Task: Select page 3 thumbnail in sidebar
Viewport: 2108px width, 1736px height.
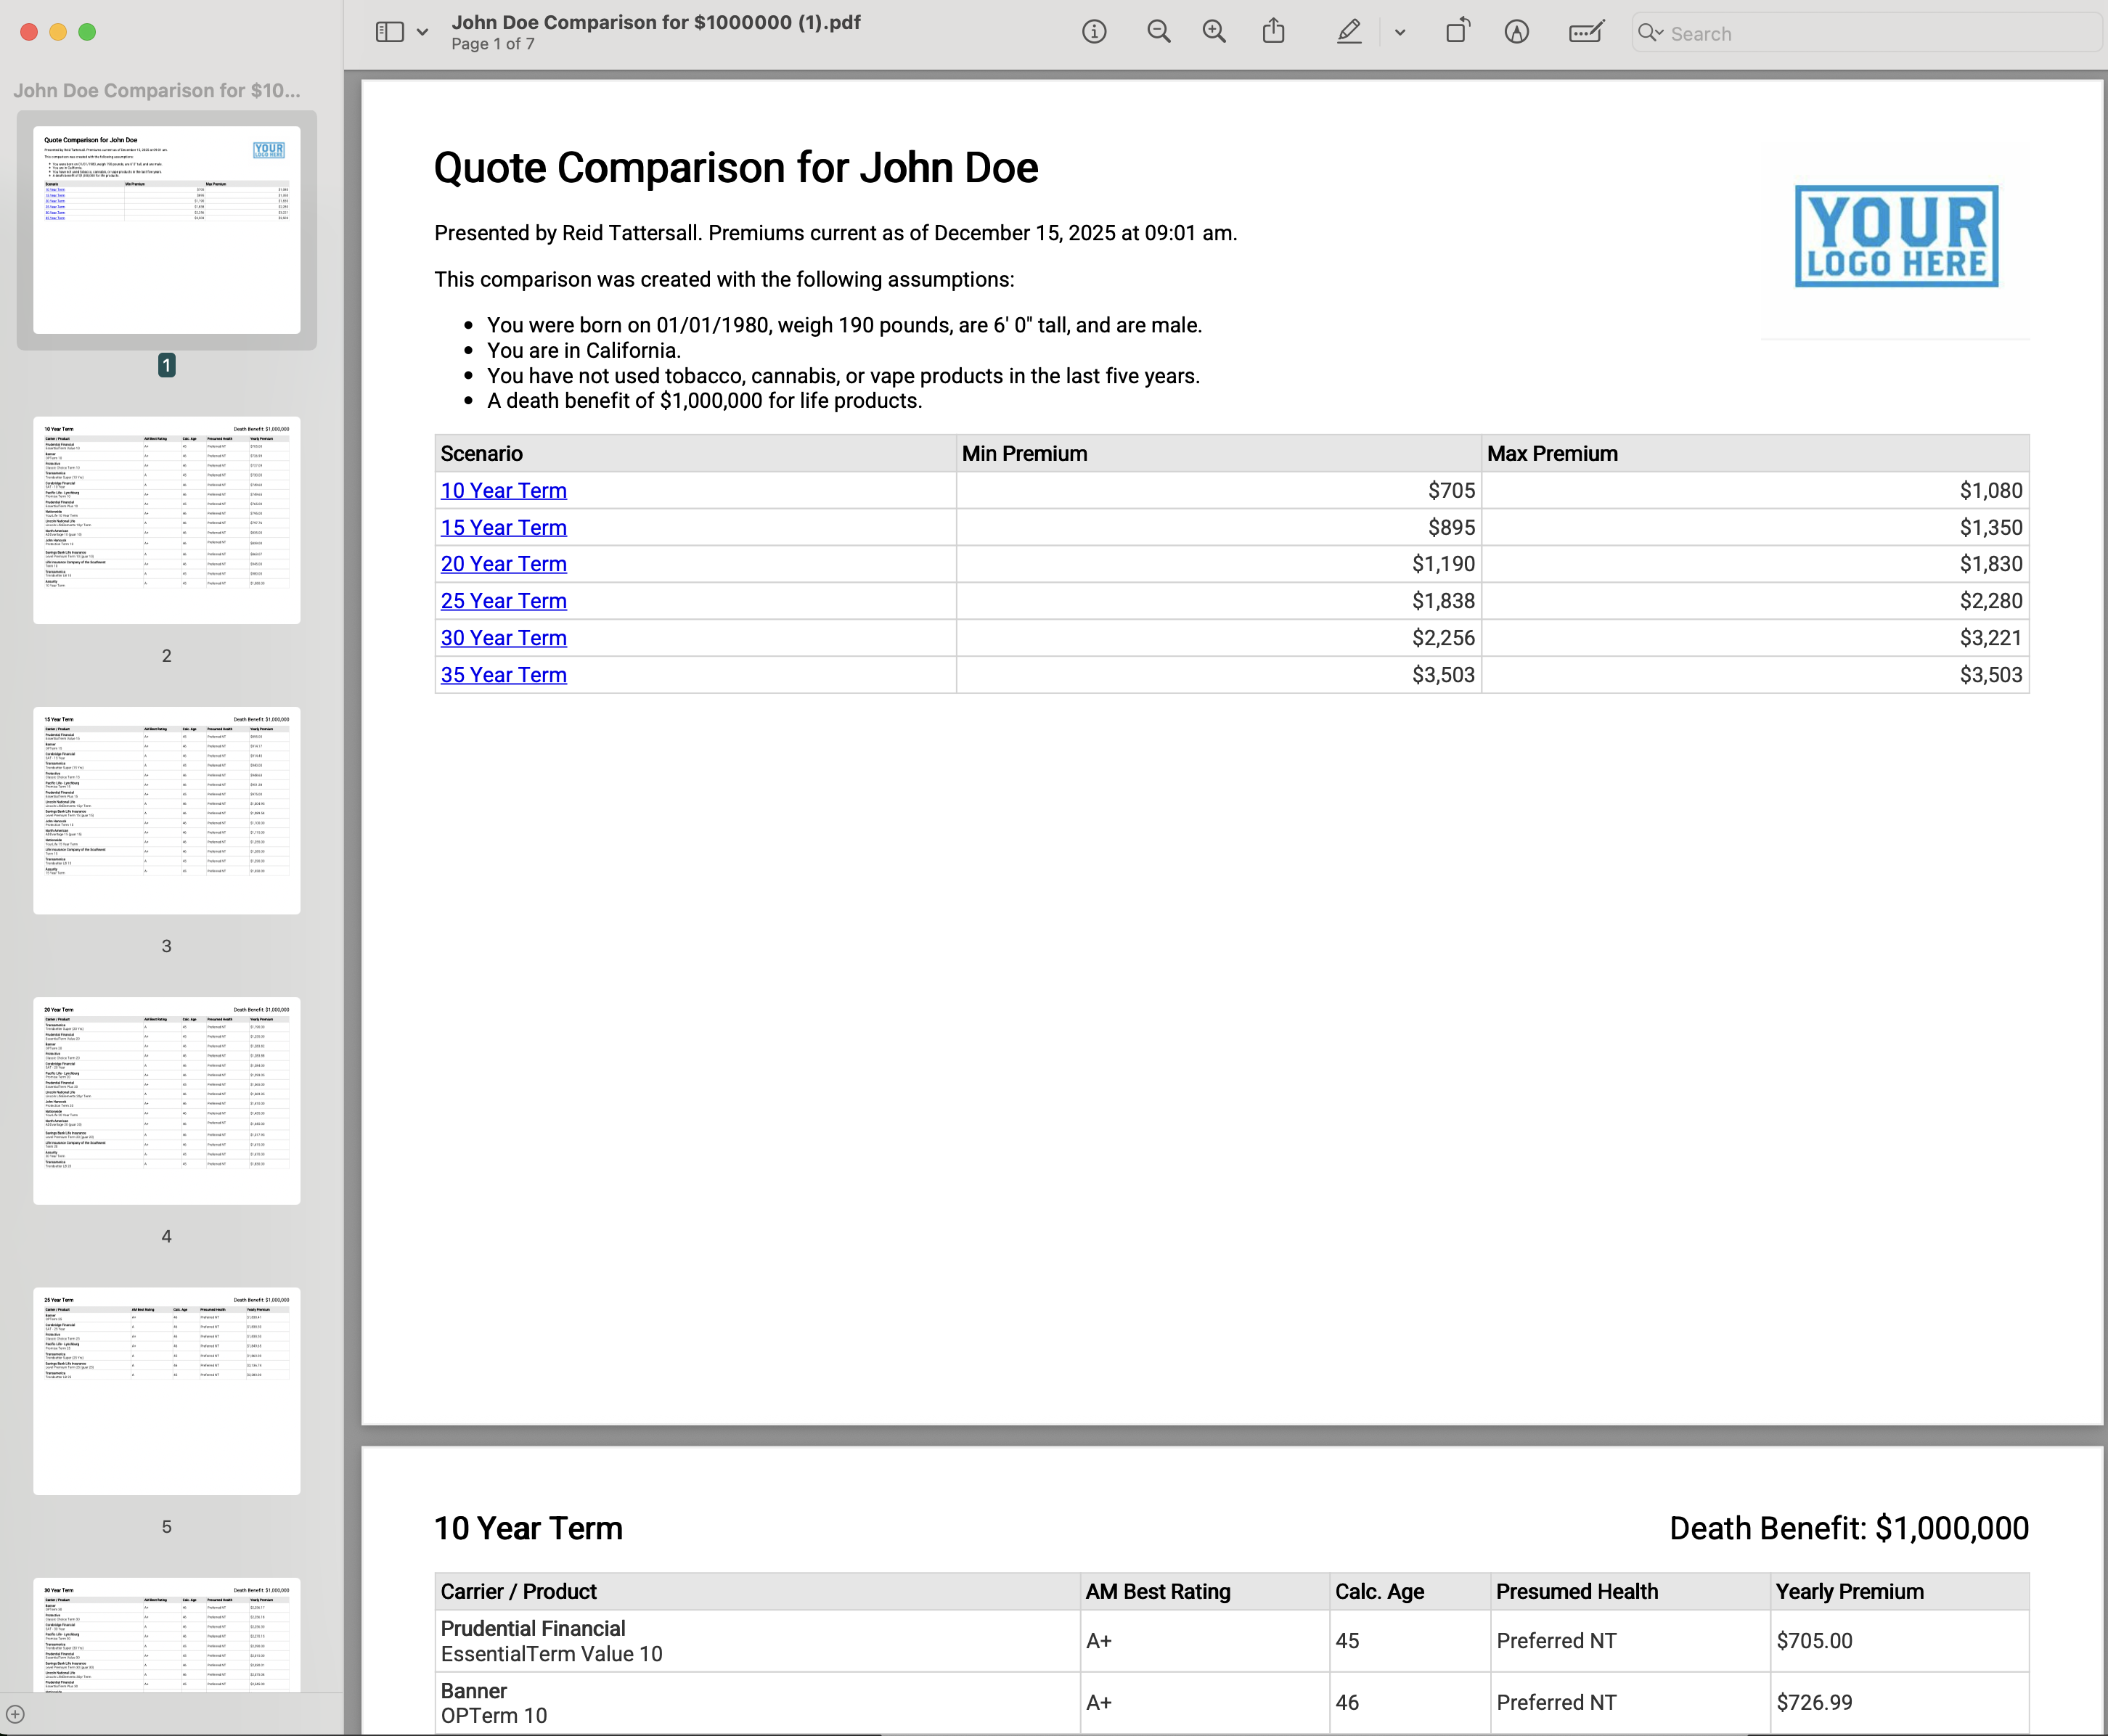Action: pyautogui.click(x=166, y=811)
